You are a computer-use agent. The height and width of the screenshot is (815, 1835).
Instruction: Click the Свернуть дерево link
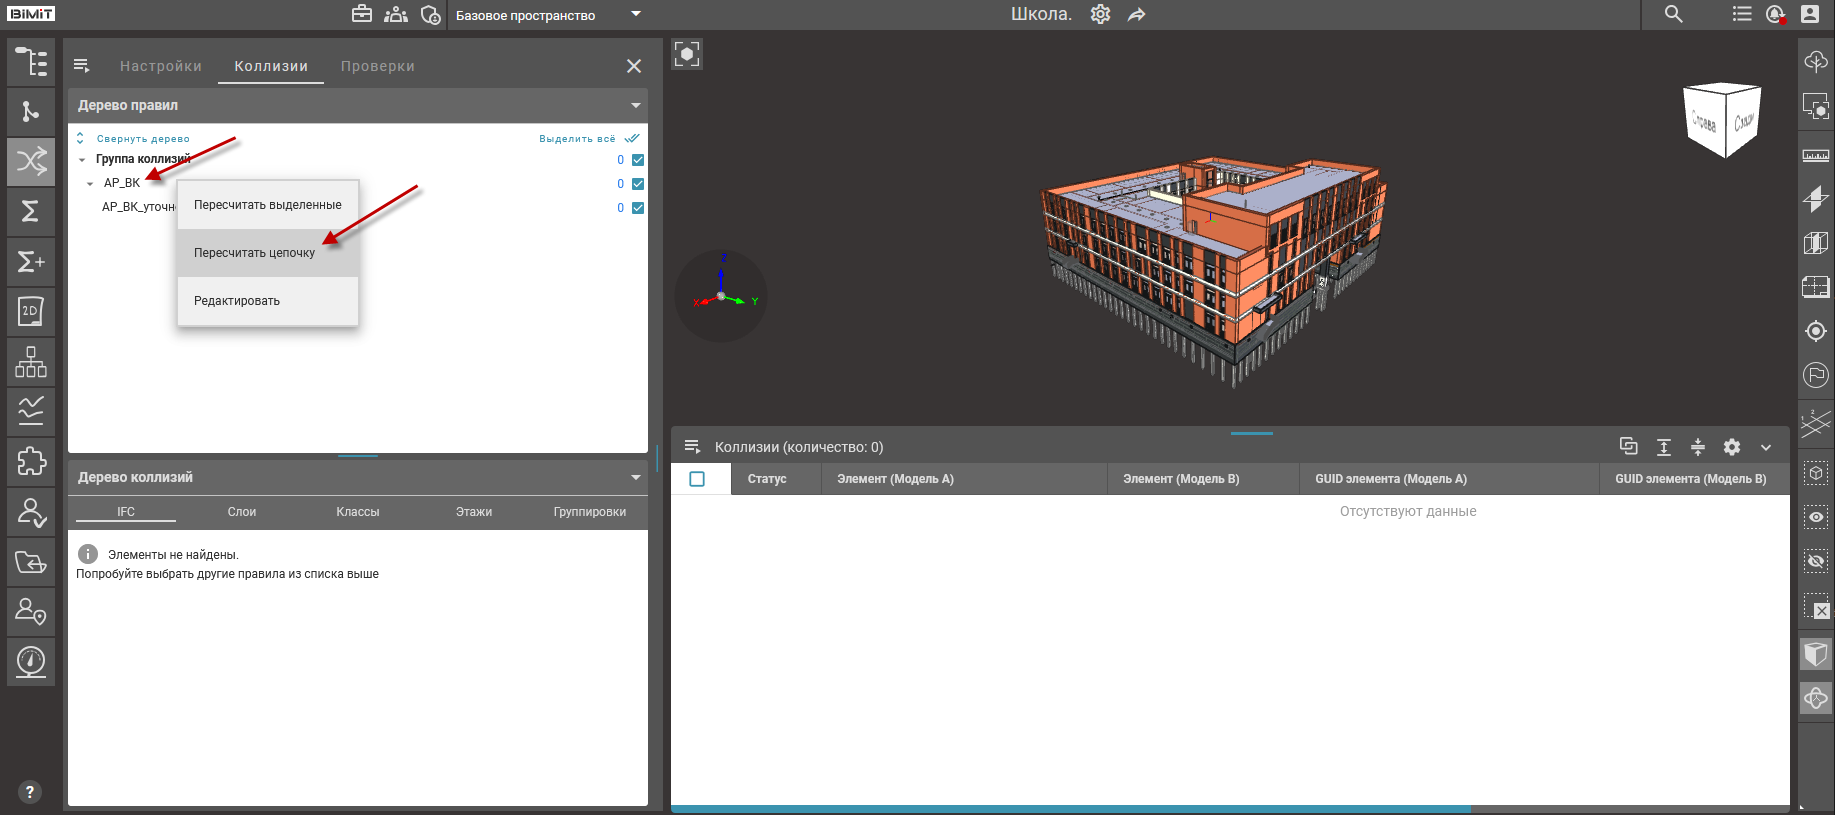142,139
